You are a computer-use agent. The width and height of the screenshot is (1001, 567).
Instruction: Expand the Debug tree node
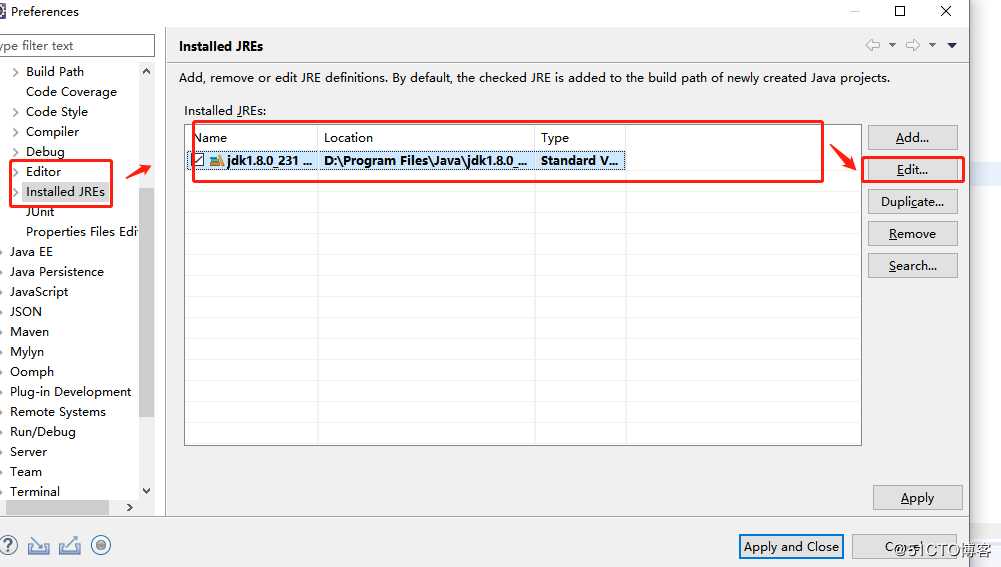(15, 152)
